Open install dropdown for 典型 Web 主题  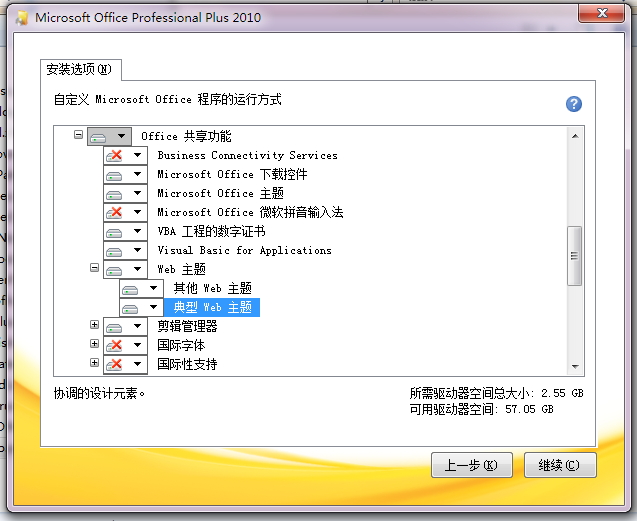click(x=141, y=307)
